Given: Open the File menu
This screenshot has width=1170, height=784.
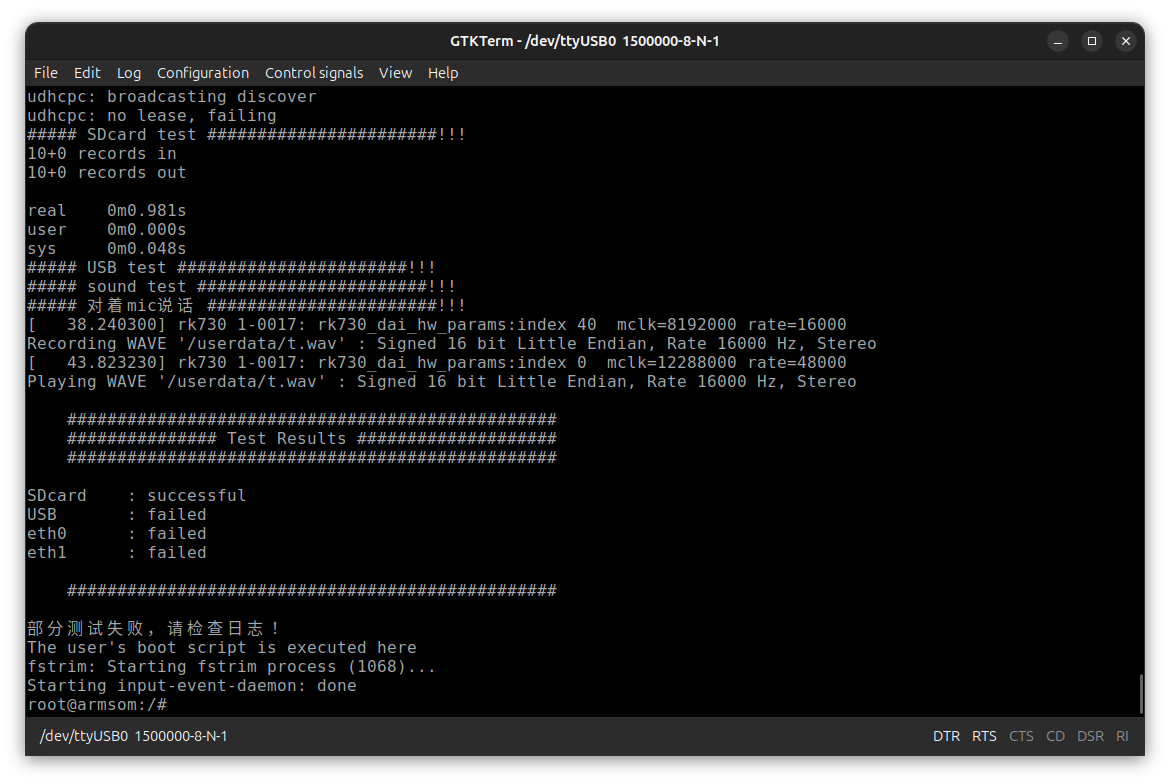Looking at the screenshot, I should click(x=46, y=73).
